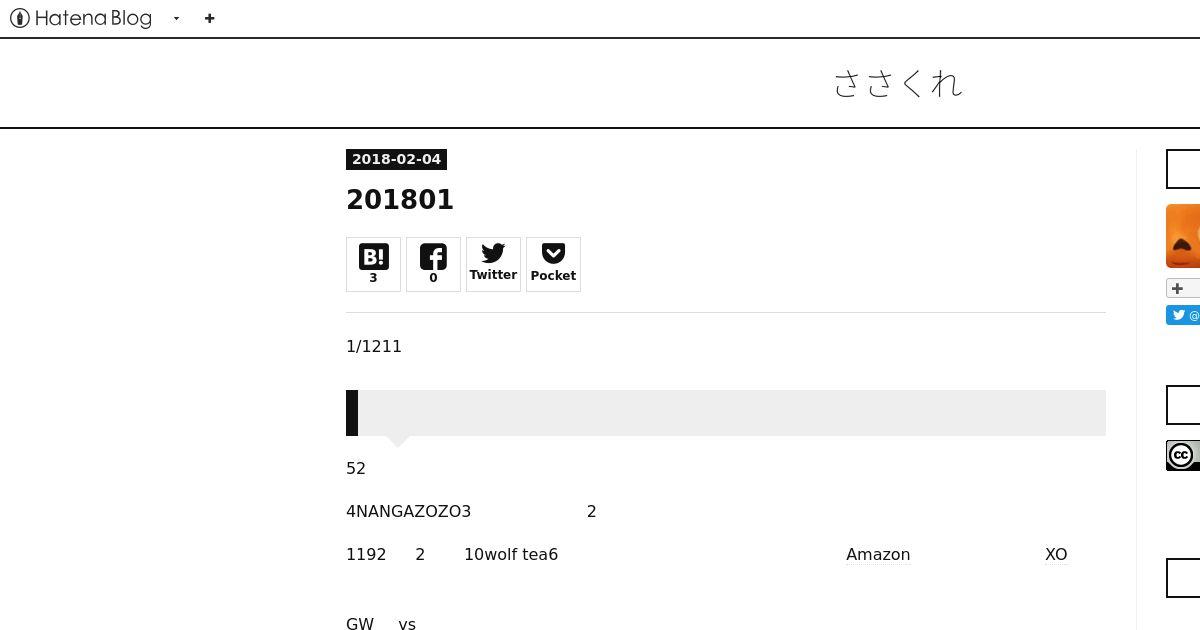The image size is (1200, 630).
Task: Click the second sidebar box below Twitter
Action: [1183, 405]
